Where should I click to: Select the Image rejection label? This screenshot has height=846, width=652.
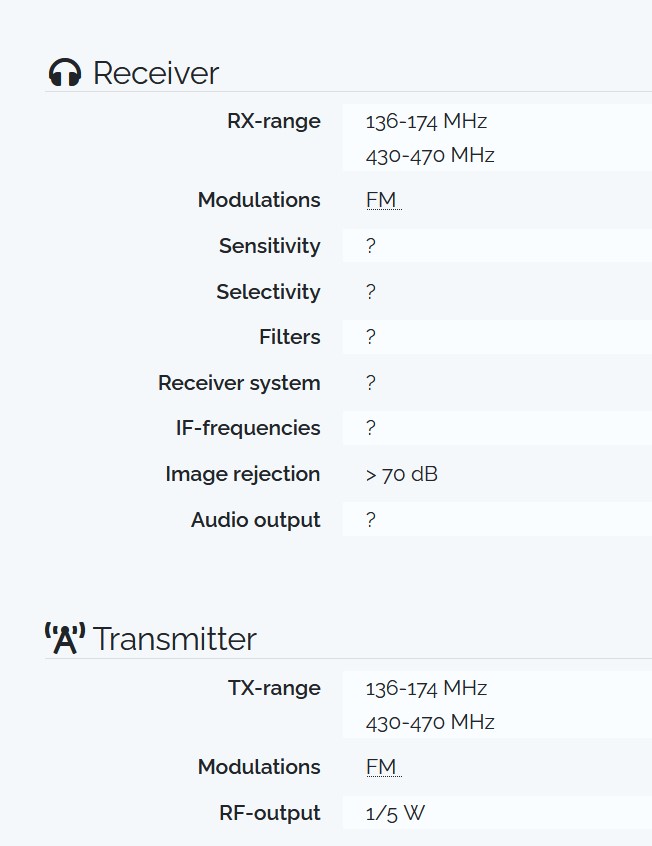pos(243,474)
